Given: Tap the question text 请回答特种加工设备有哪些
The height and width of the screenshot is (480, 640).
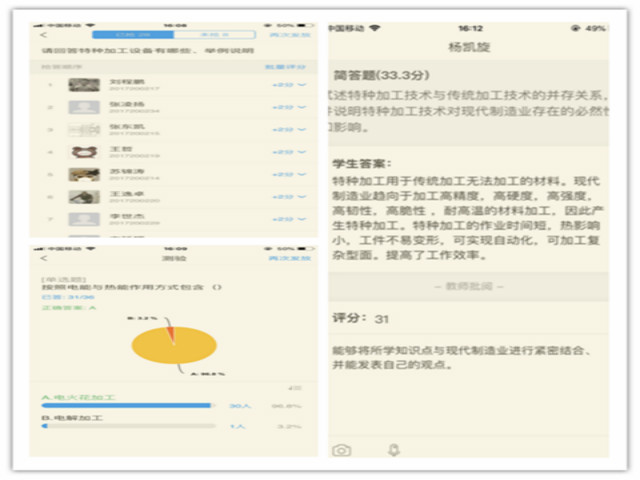Looking at the screenshot, I should [x=148, y=51].
